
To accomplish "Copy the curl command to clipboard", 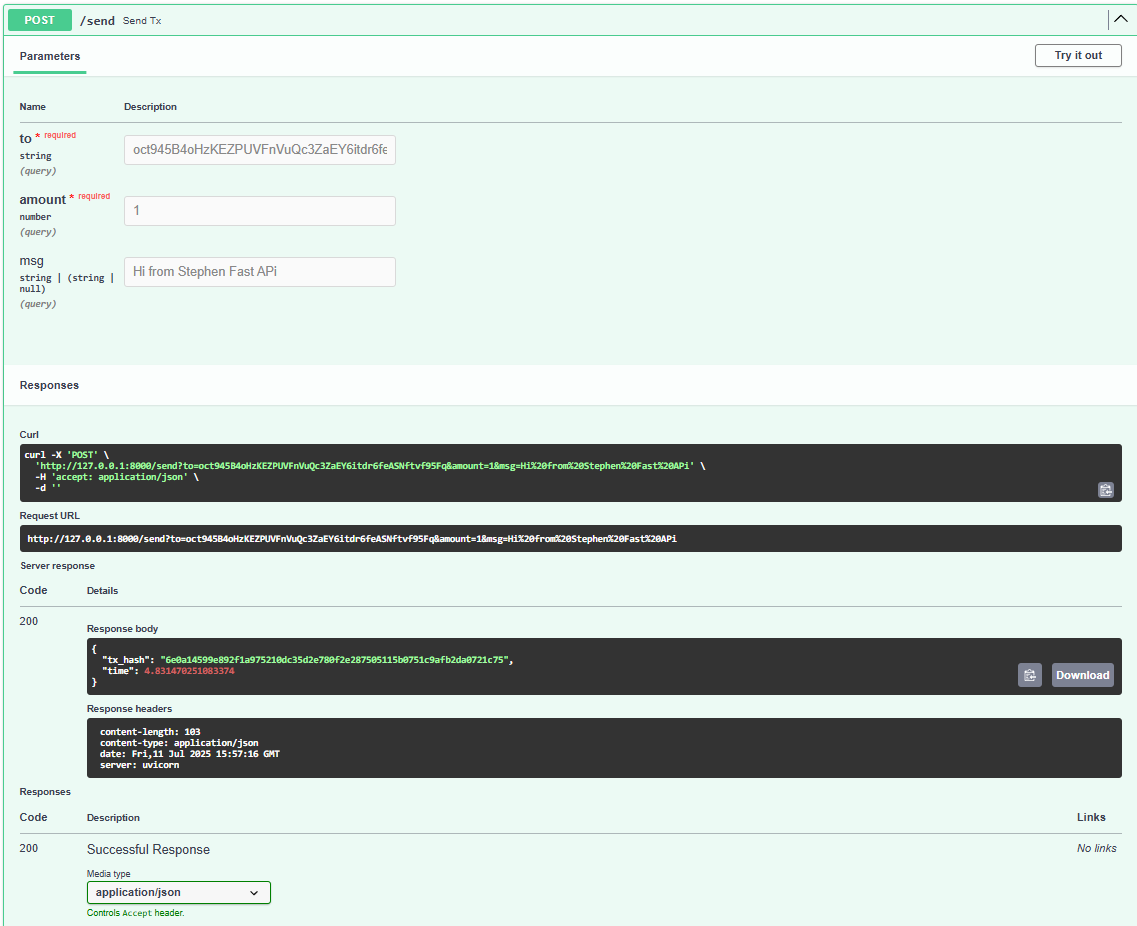I will [x=1105, y=490].
